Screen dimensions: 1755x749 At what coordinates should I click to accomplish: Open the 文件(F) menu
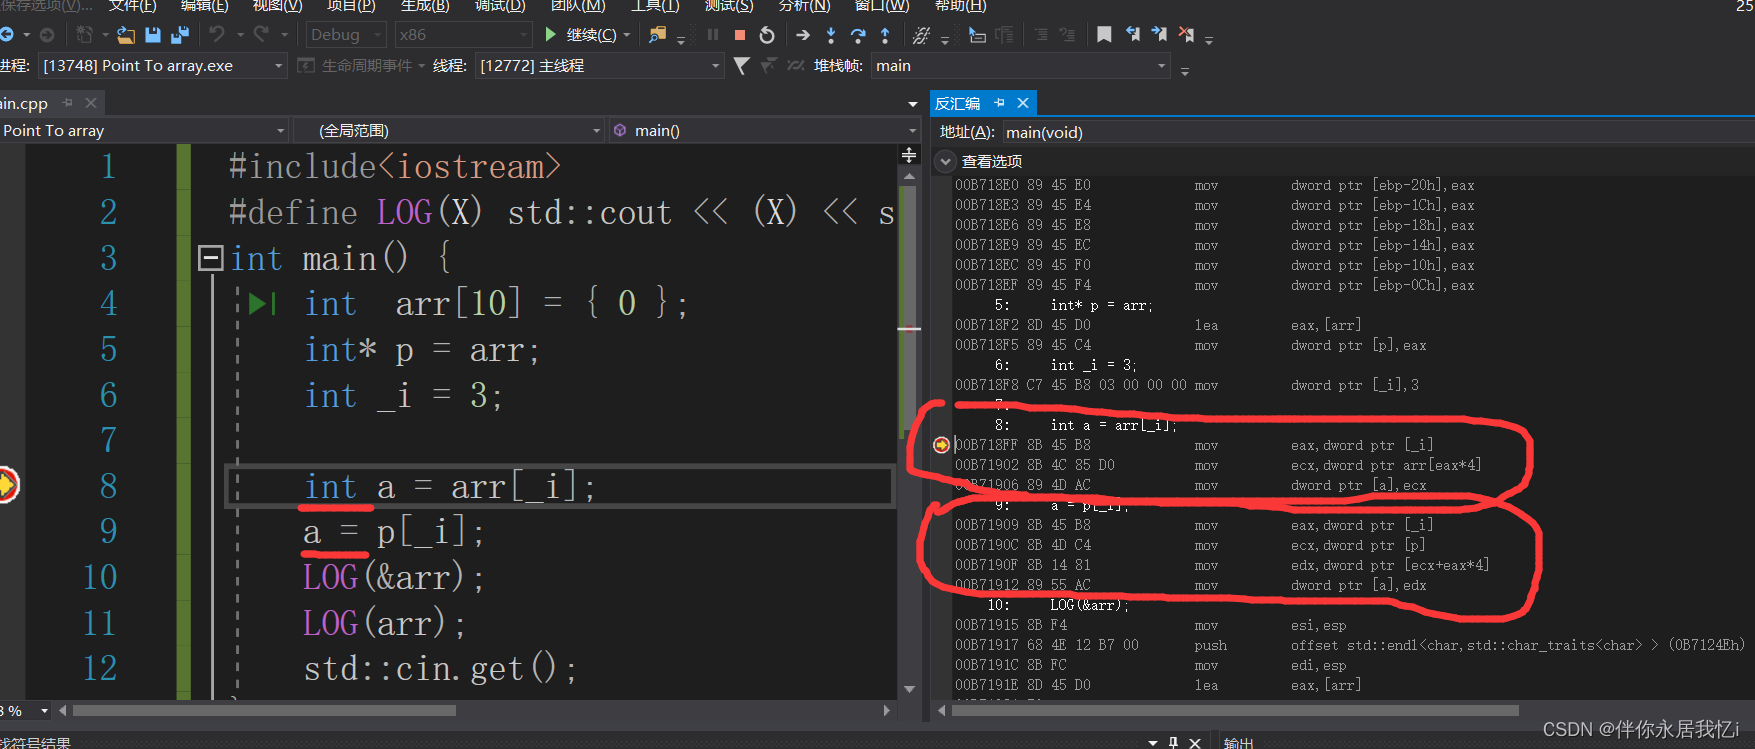pyautogui.click(x=133, y=6)
